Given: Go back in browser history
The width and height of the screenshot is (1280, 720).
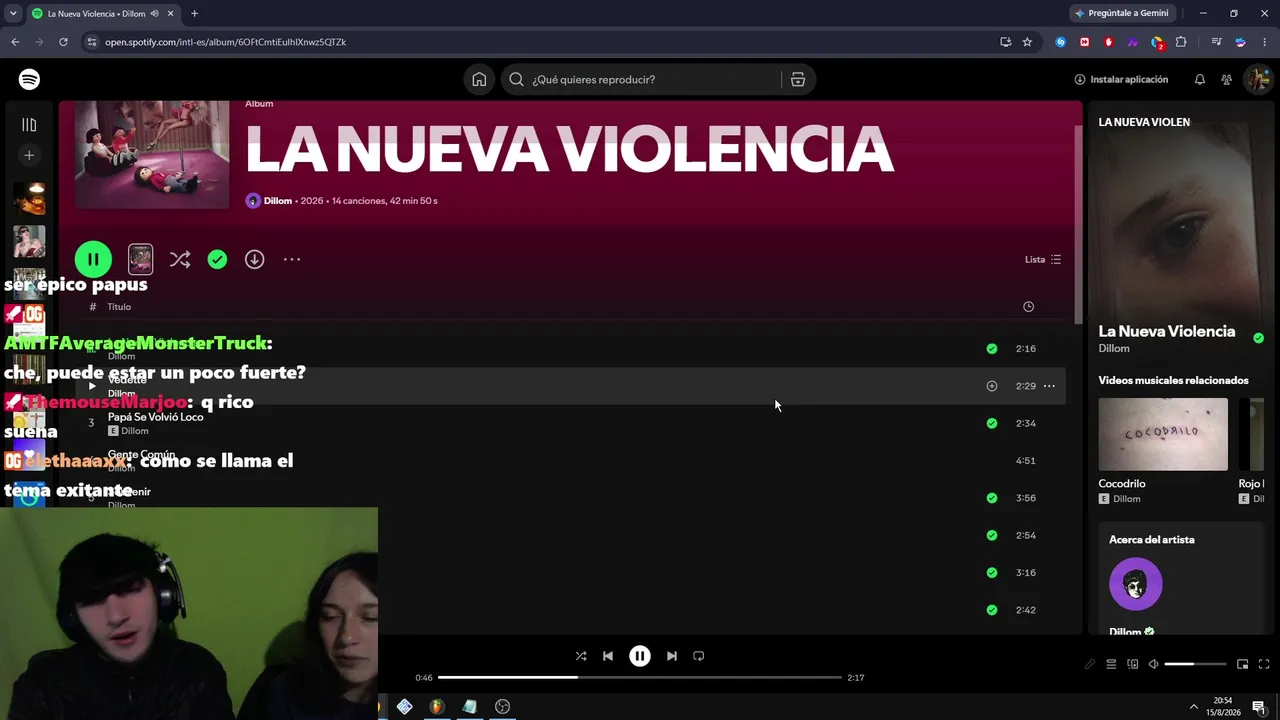Looking at the screenshot, I should tap(15, 42).
